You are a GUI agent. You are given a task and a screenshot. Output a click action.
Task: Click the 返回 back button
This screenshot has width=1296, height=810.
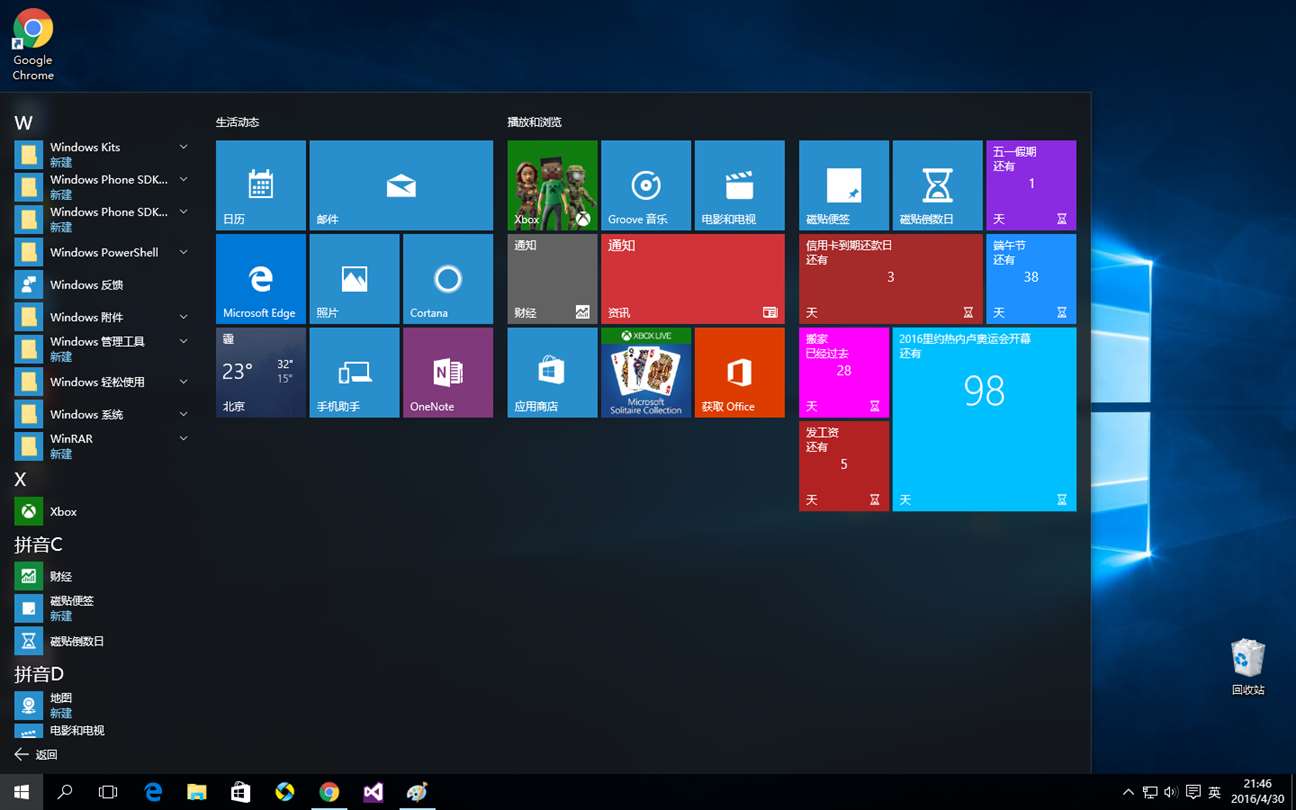click(x=36, y=755)
